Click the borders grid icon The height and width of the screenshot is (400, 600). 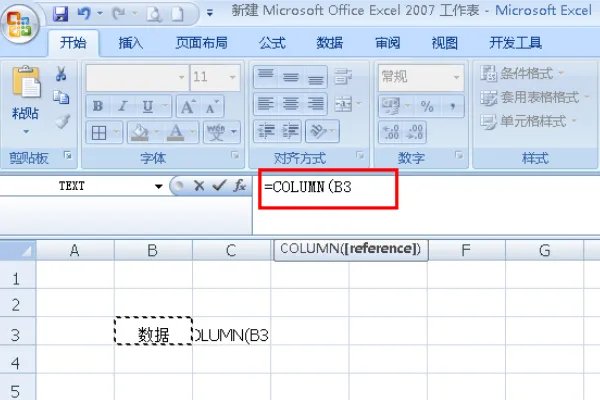99,133
